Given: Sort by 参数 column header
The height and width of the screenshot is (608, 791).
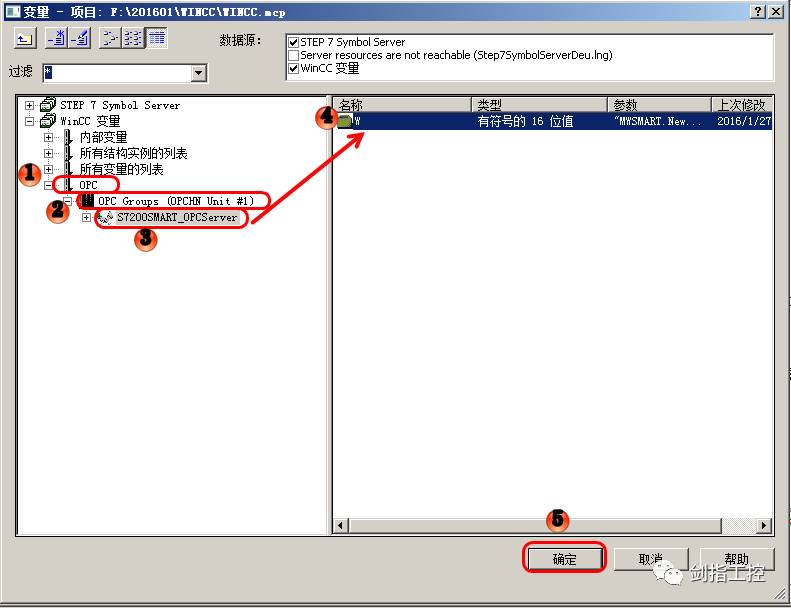Looking at the screenshot, I should [x=659, y=104].
